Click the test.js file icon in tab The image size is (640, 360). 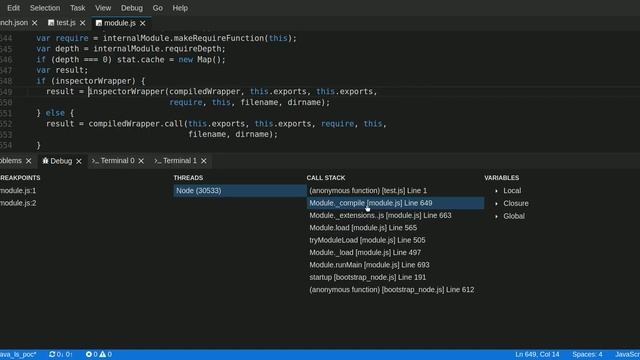coord(51,23)
